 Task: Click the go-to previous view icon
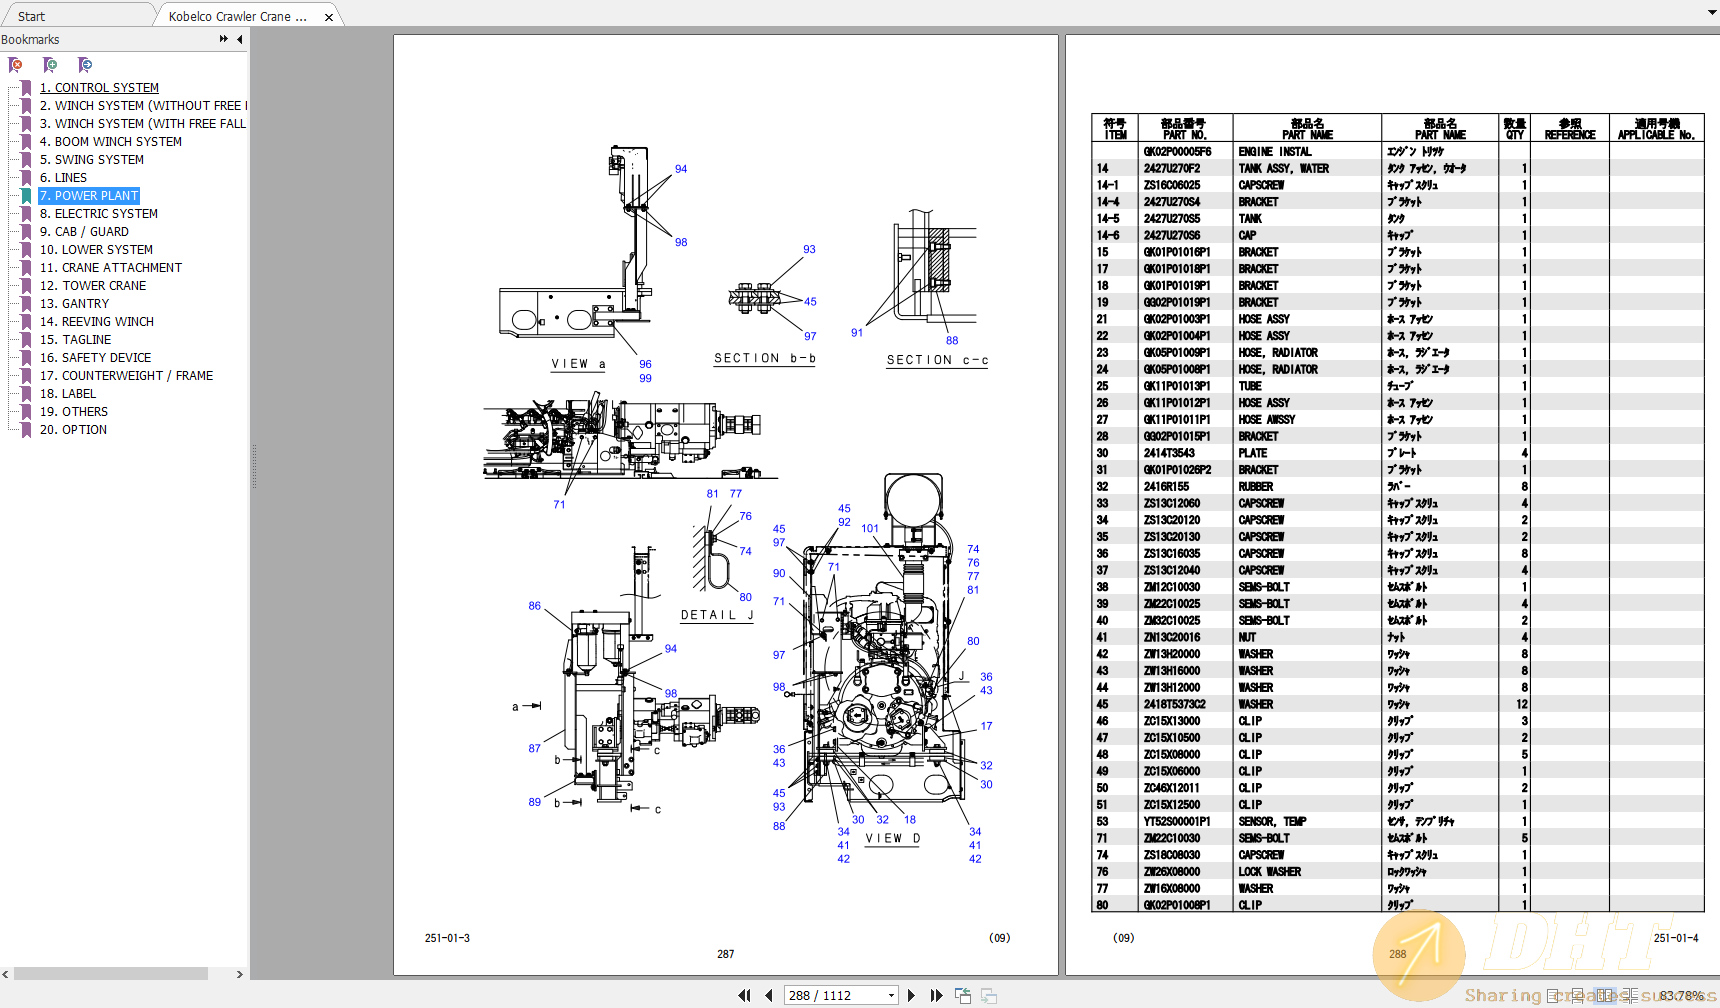(x=963, y=995)
